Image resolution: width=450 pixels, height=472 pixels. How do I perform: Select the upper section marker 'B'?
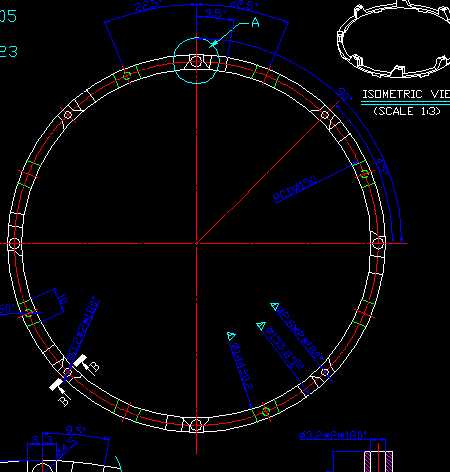[x=94, y=368]
